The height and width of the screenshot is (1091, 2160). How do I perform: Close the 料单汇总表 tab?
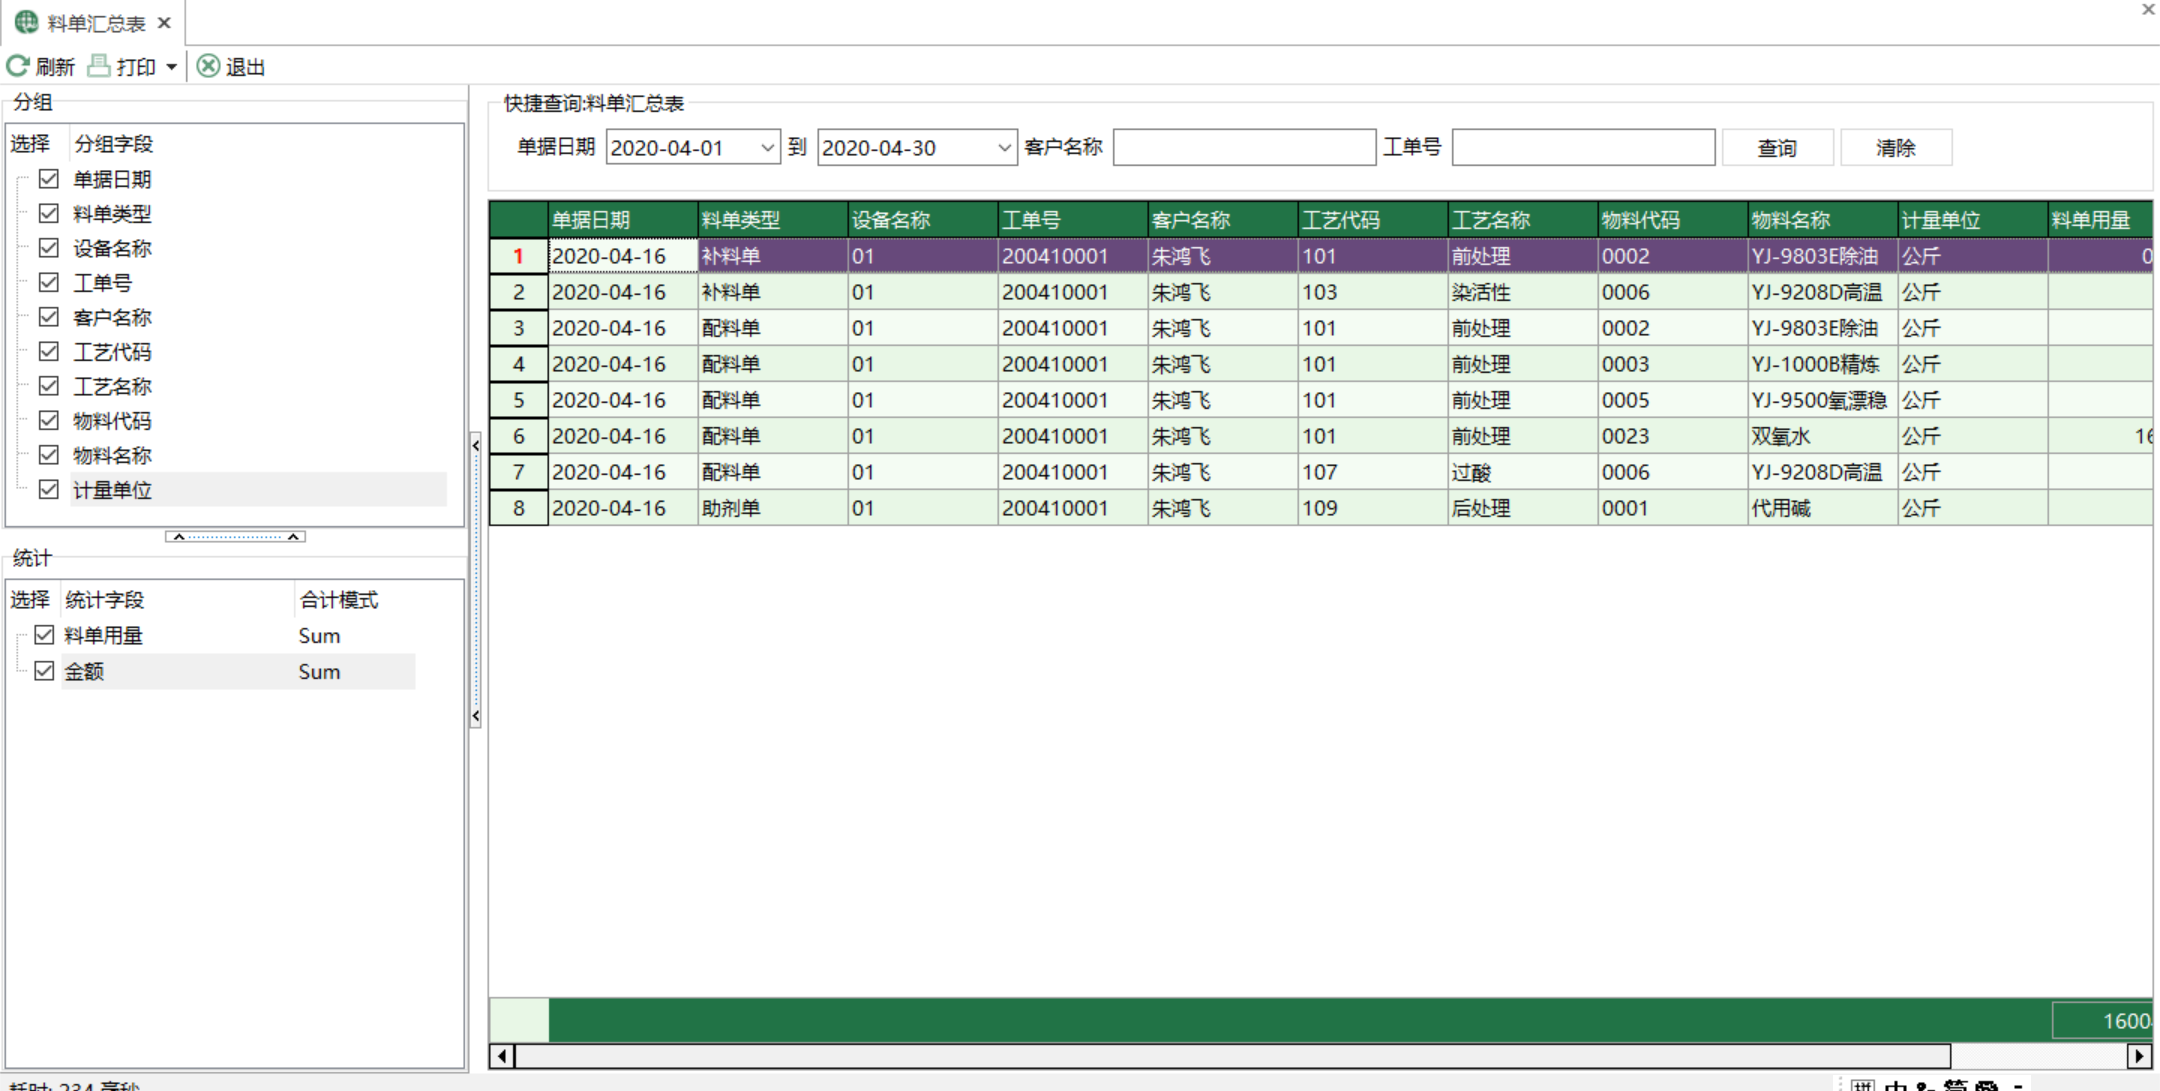165,22
